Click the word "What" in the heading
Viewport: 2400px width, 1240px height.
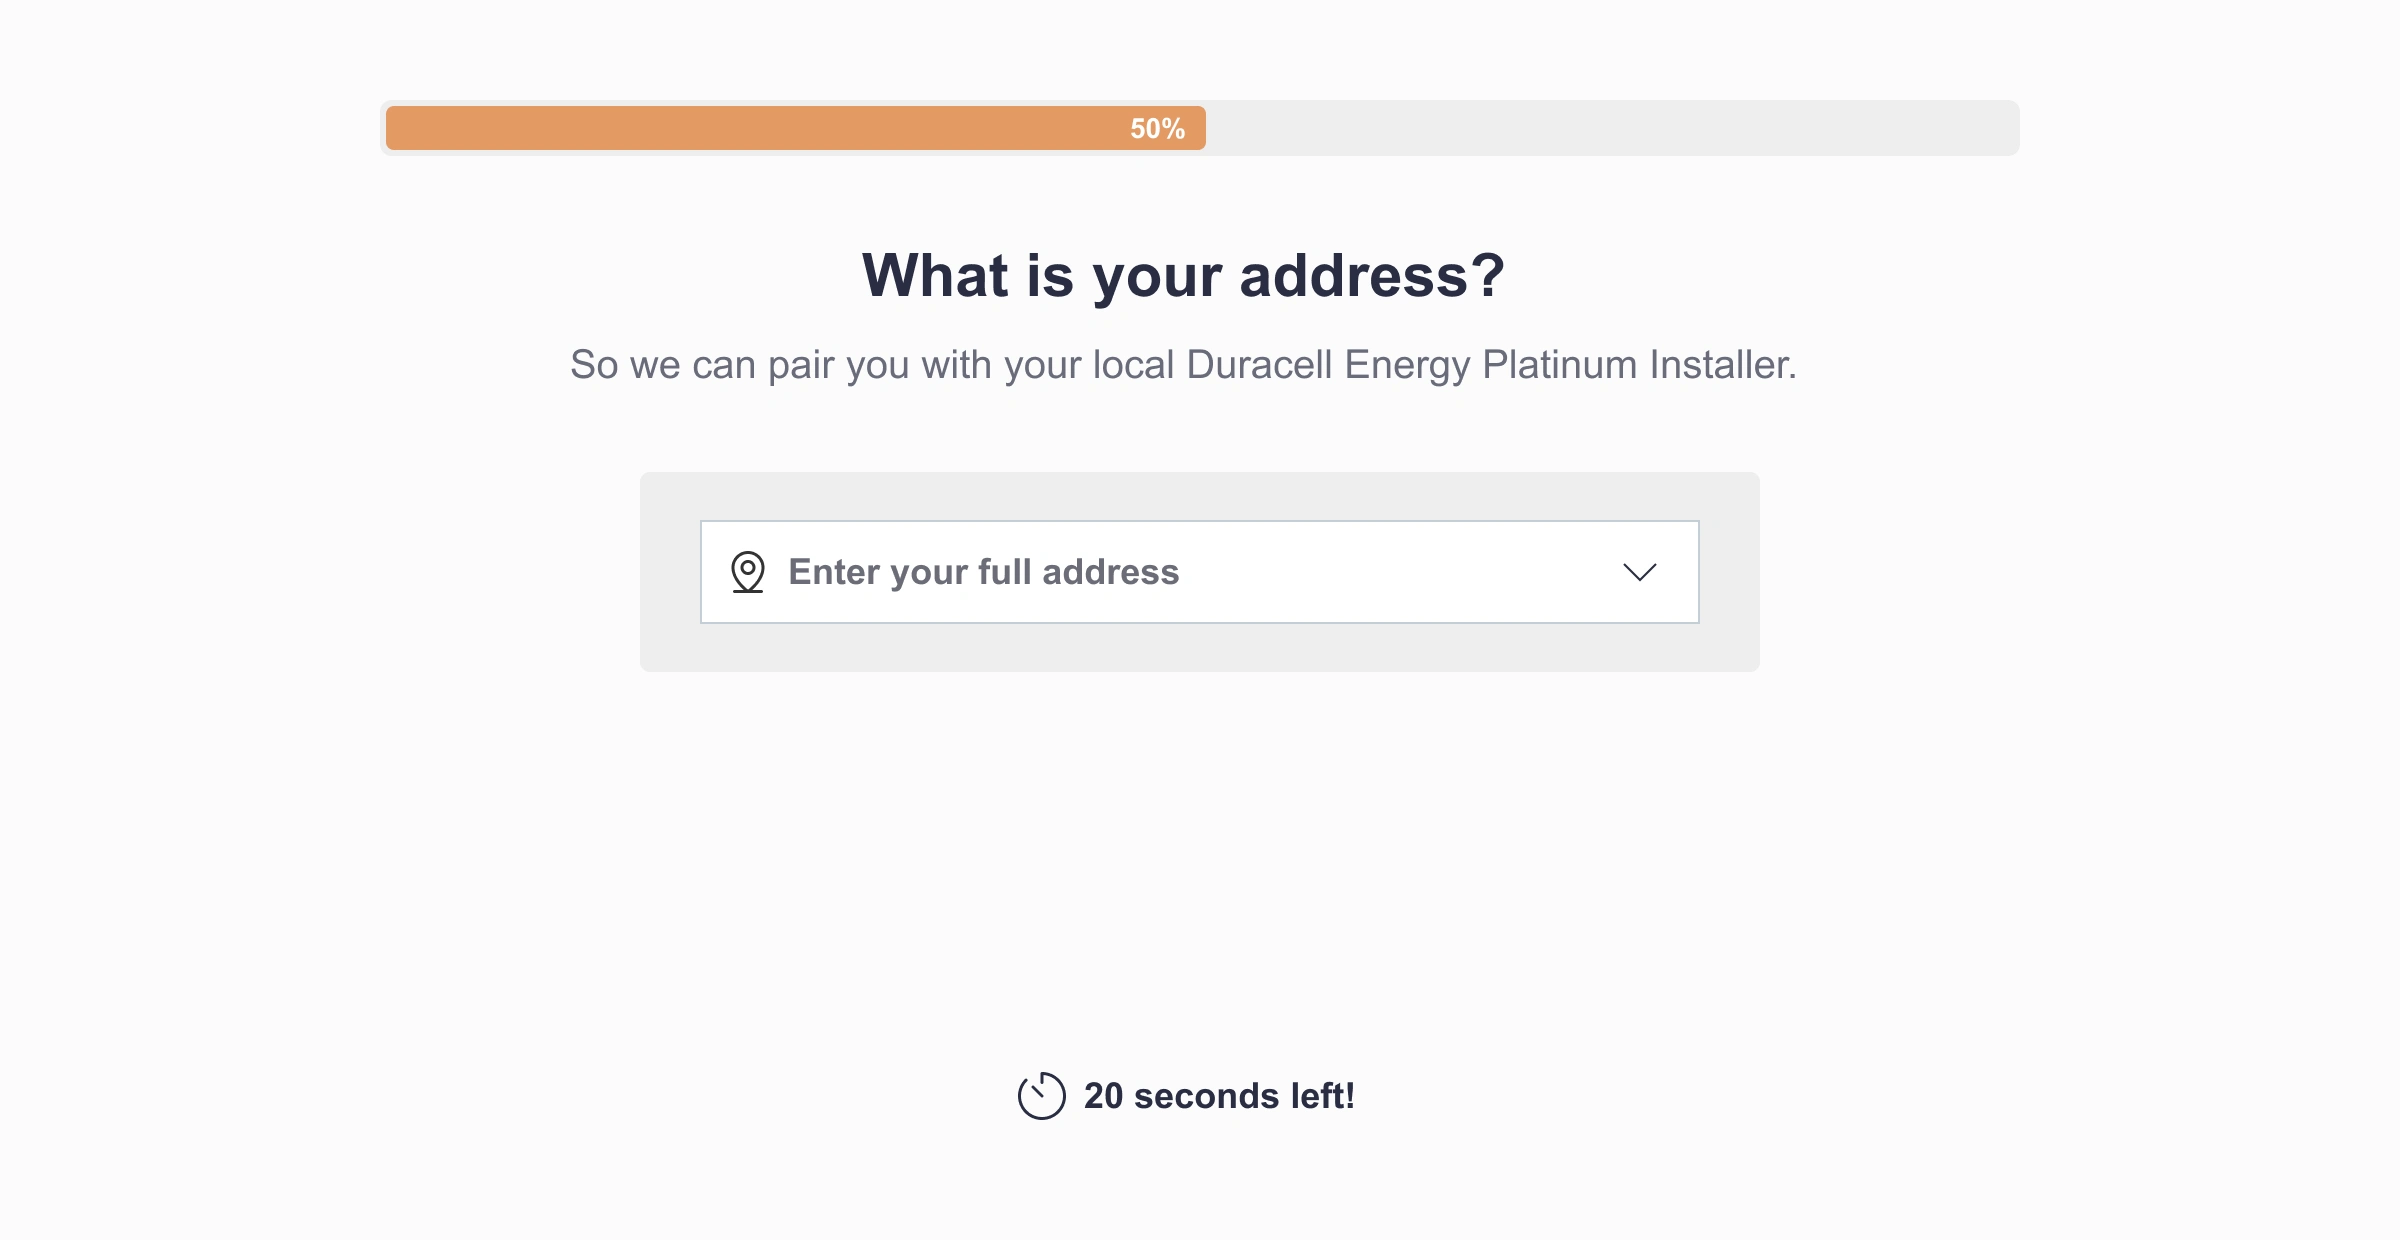tap(935, 275)
